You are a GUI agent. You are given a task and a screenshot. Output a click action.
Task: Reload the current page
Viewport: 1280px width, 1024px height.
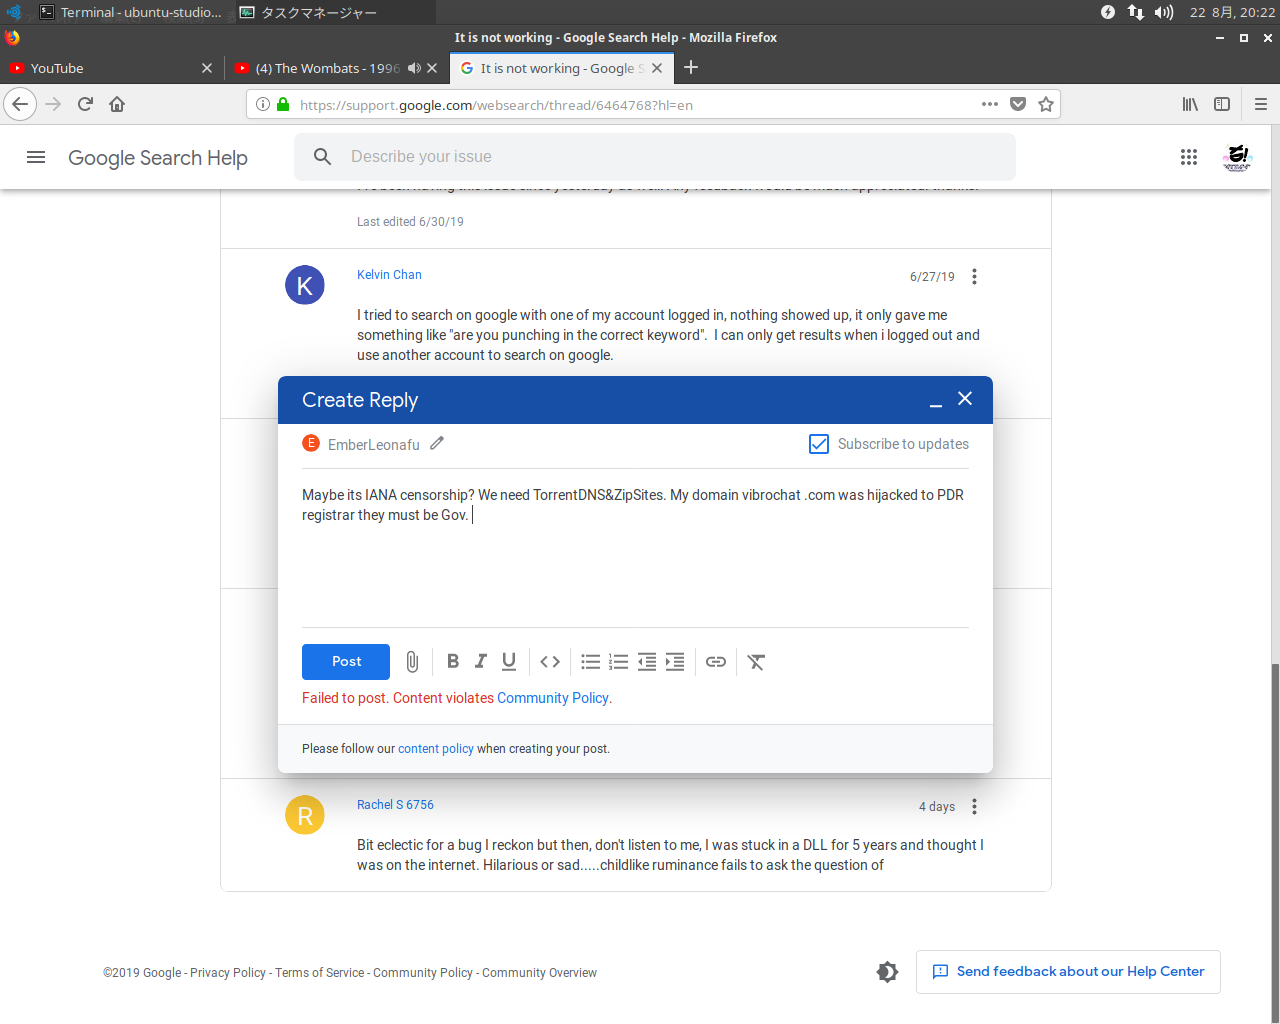point(86,104)
